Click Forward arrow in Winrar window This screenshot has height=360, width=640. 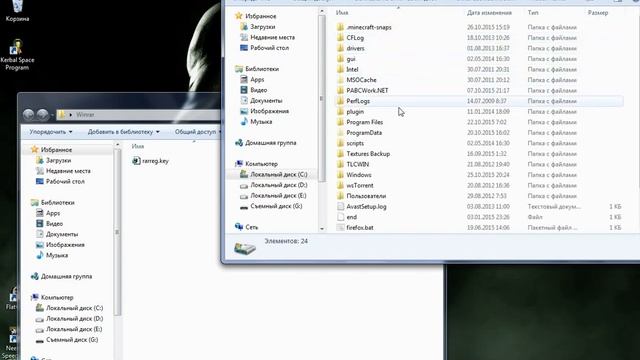coord(42,115)
